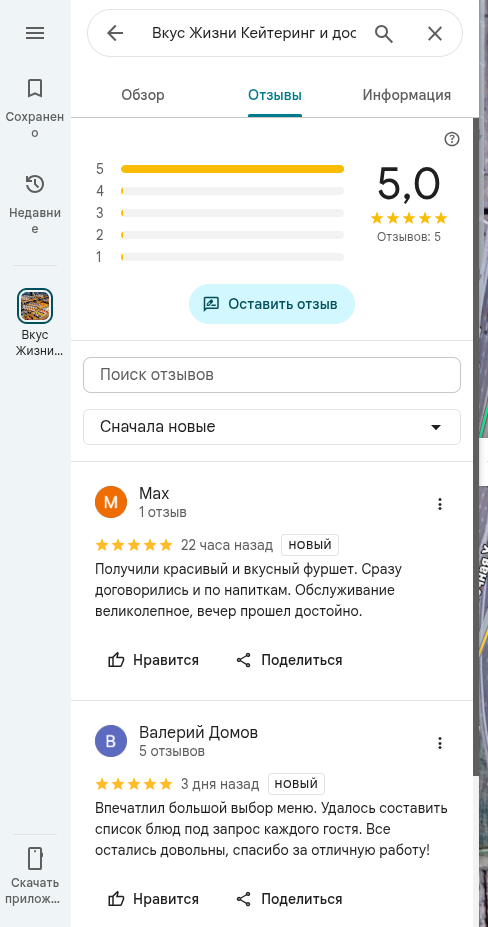Select the Отзывы tab
488x927 pixels.
click(275, 95)
